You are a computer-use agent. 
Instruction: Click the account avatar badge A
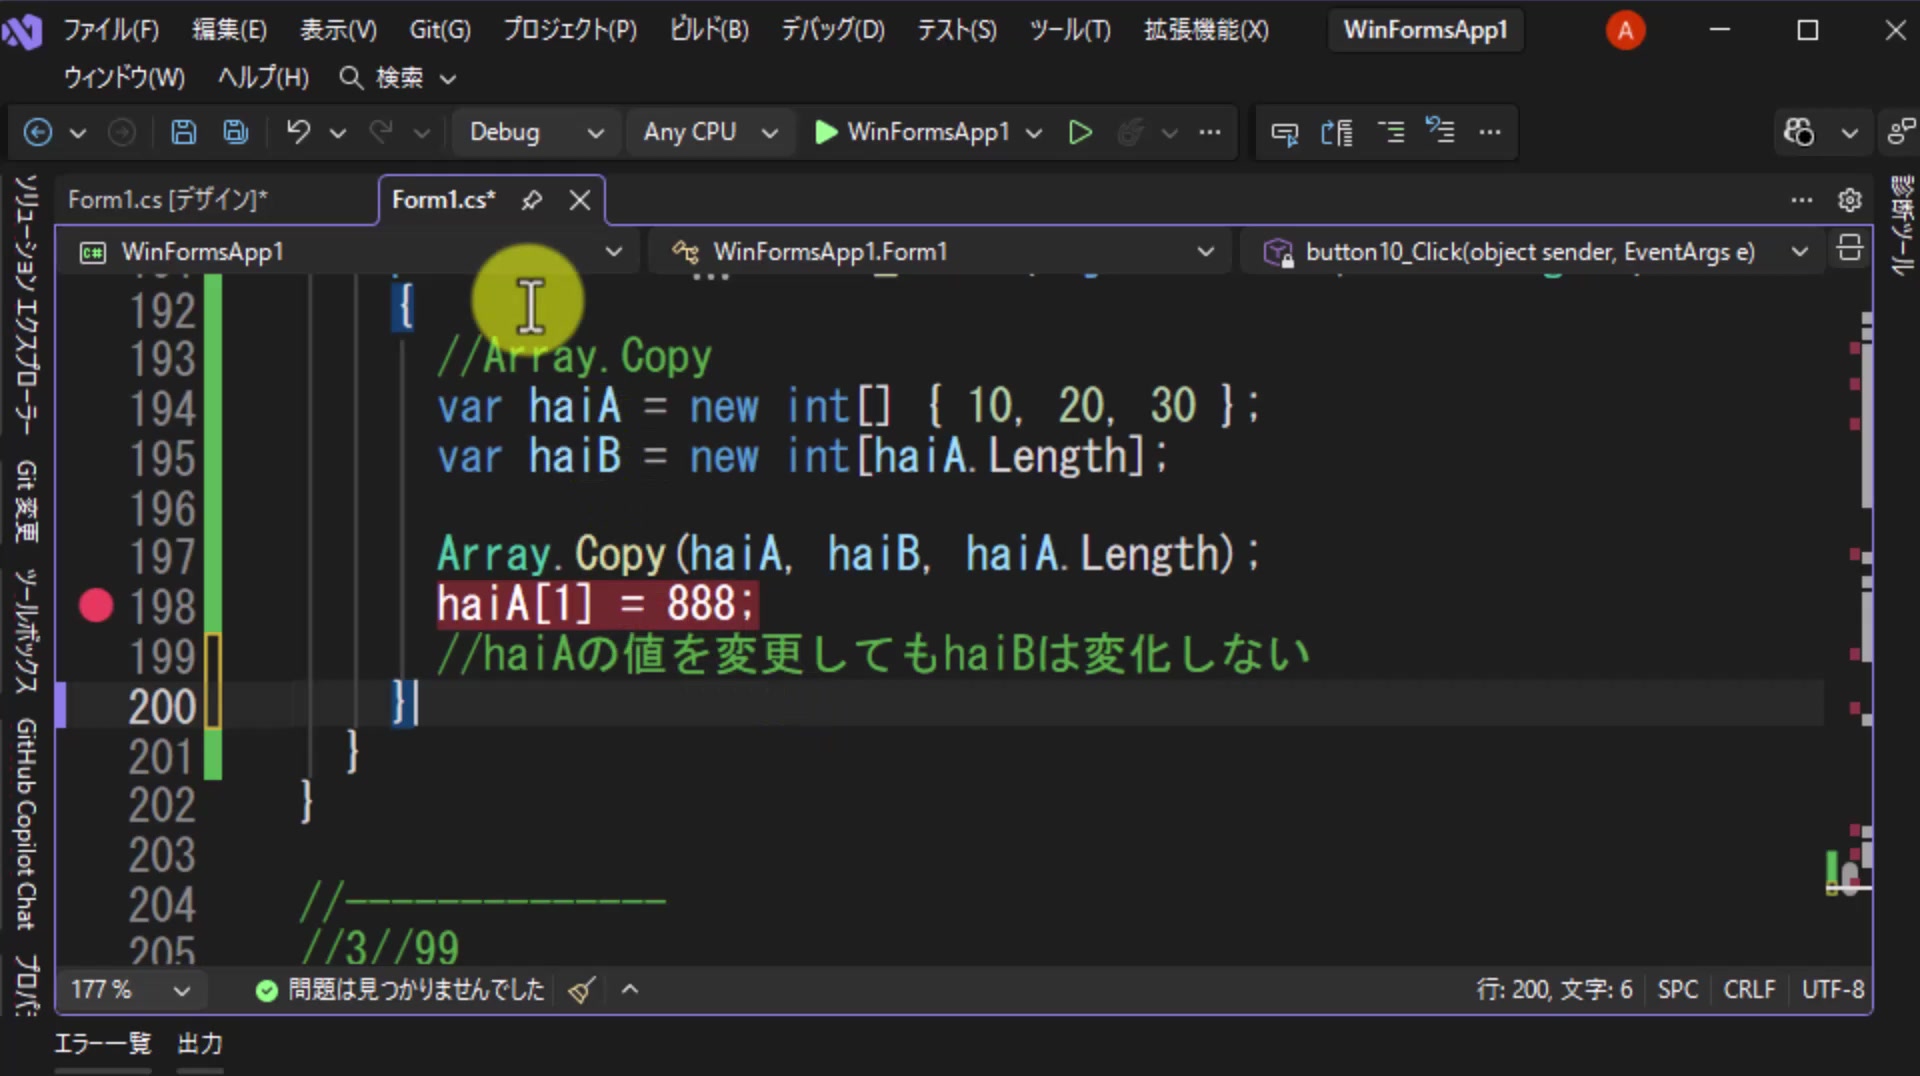pyautogui.click(x=1625, y=30)
